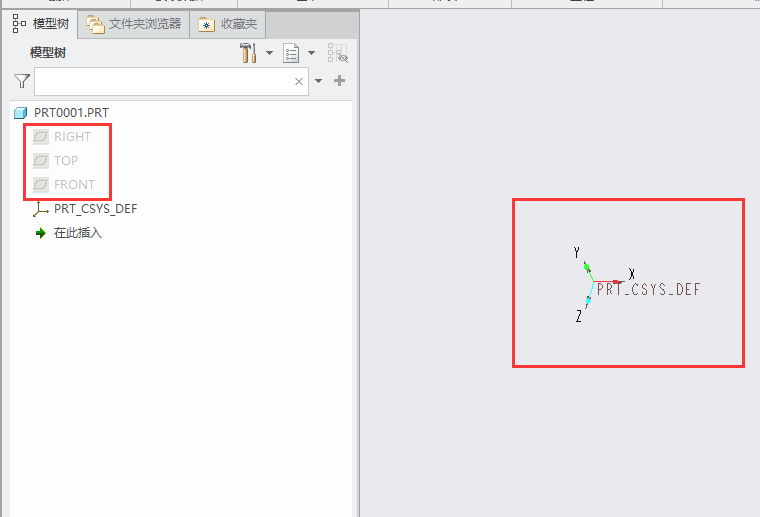Click the green Y axis in viewport

589,272
